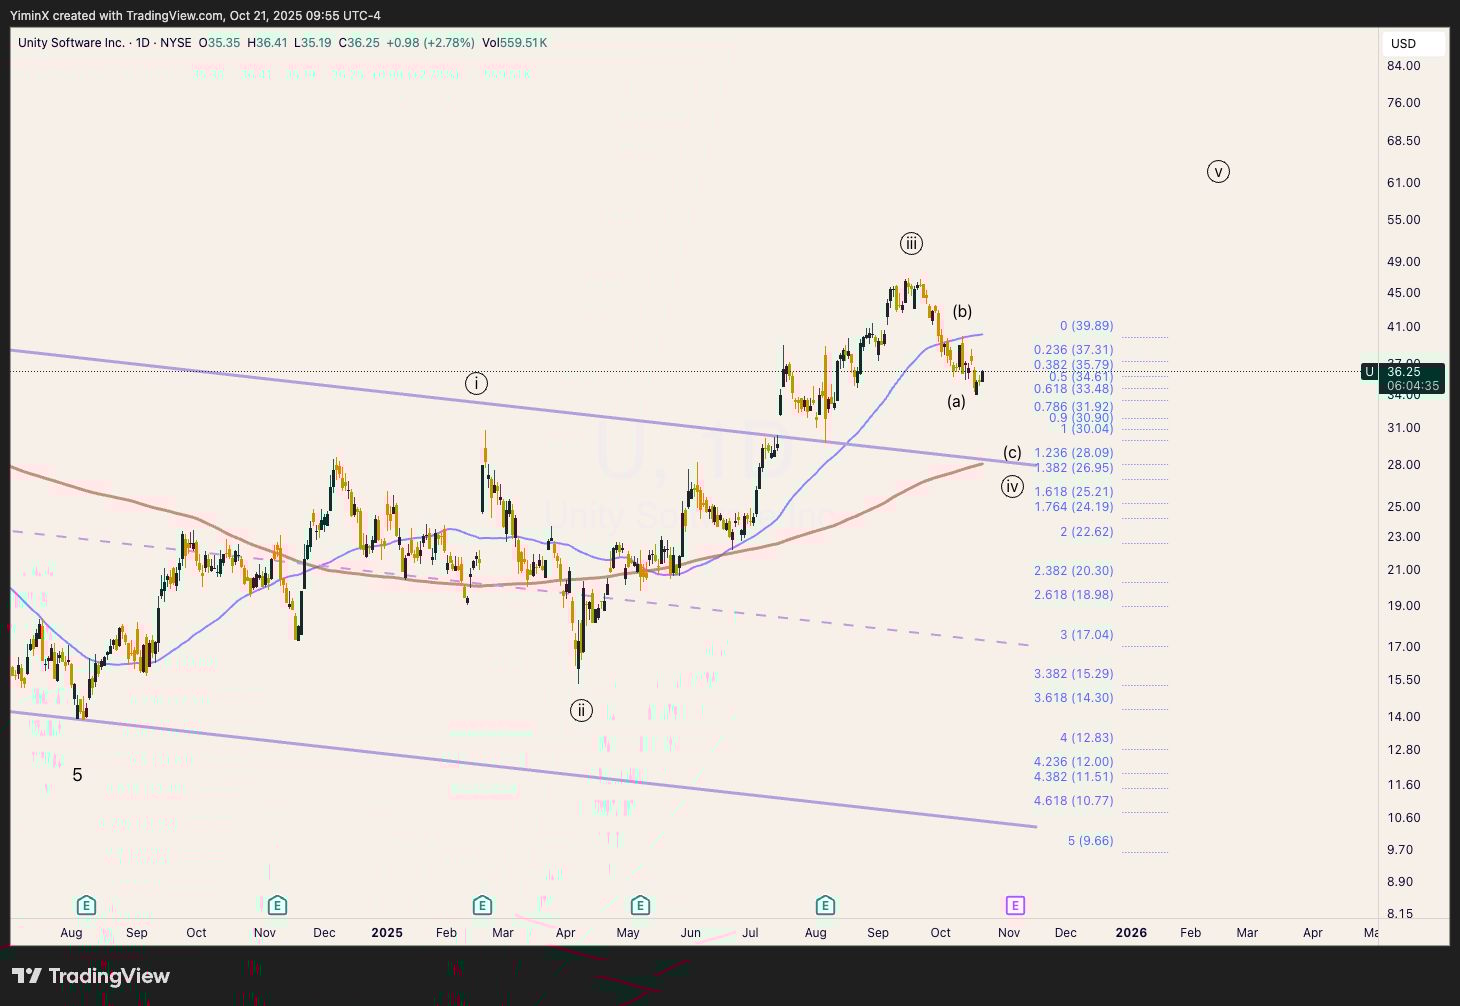Click the 2025 year label on time axis
This screenshot has height=1006, width=1460.
coord(387,933)
